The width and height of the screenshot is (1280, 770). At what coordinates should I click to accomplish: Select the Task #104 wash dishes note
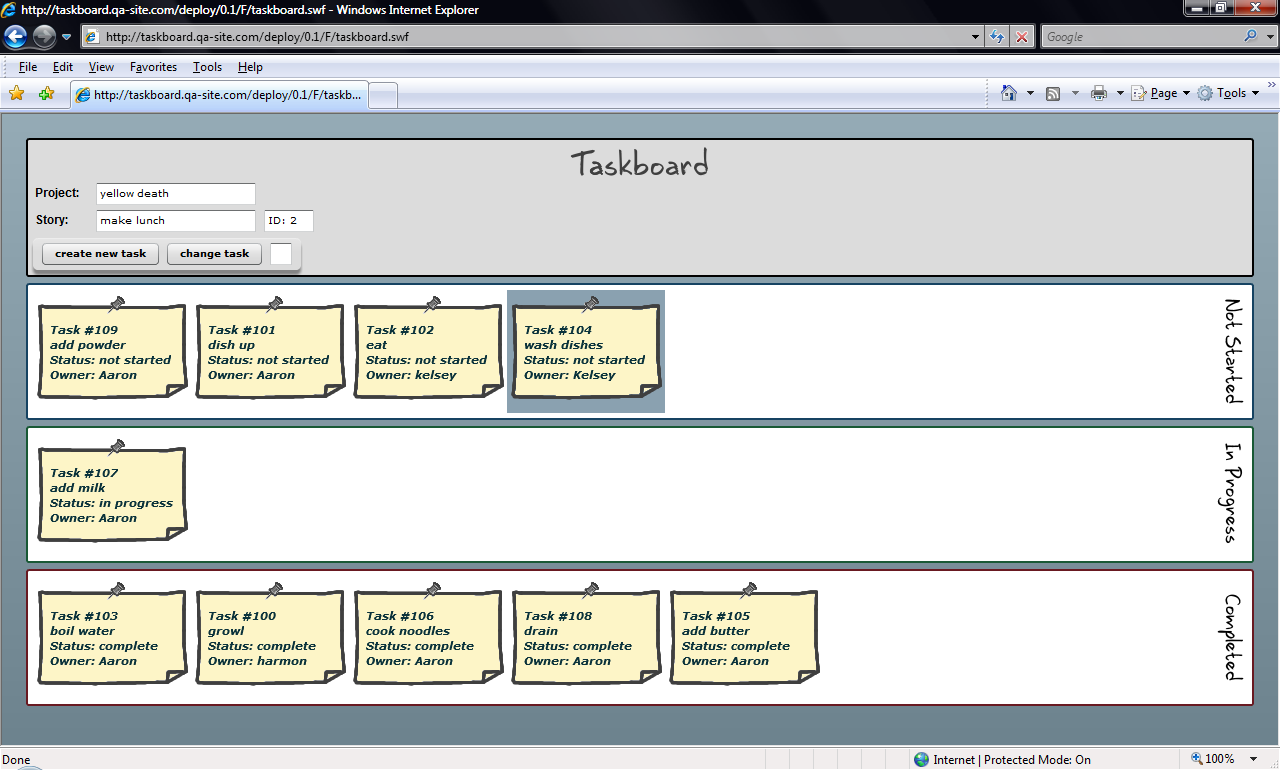[585, 352]
